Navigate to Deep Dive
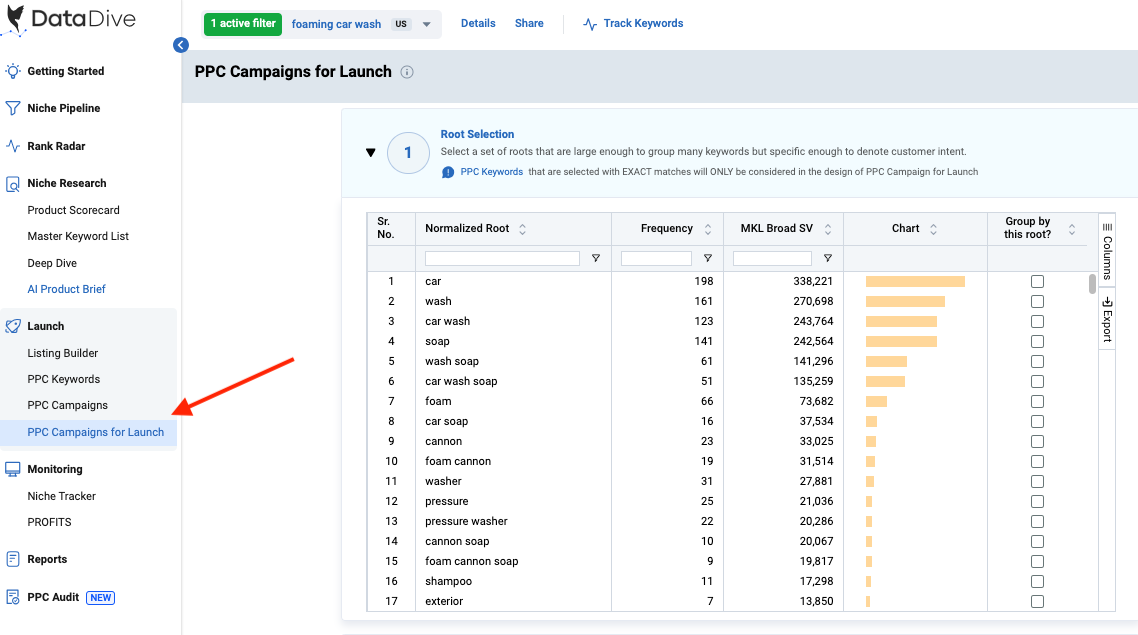This screenshot has width=1138, height=635. tap(52, 263)
